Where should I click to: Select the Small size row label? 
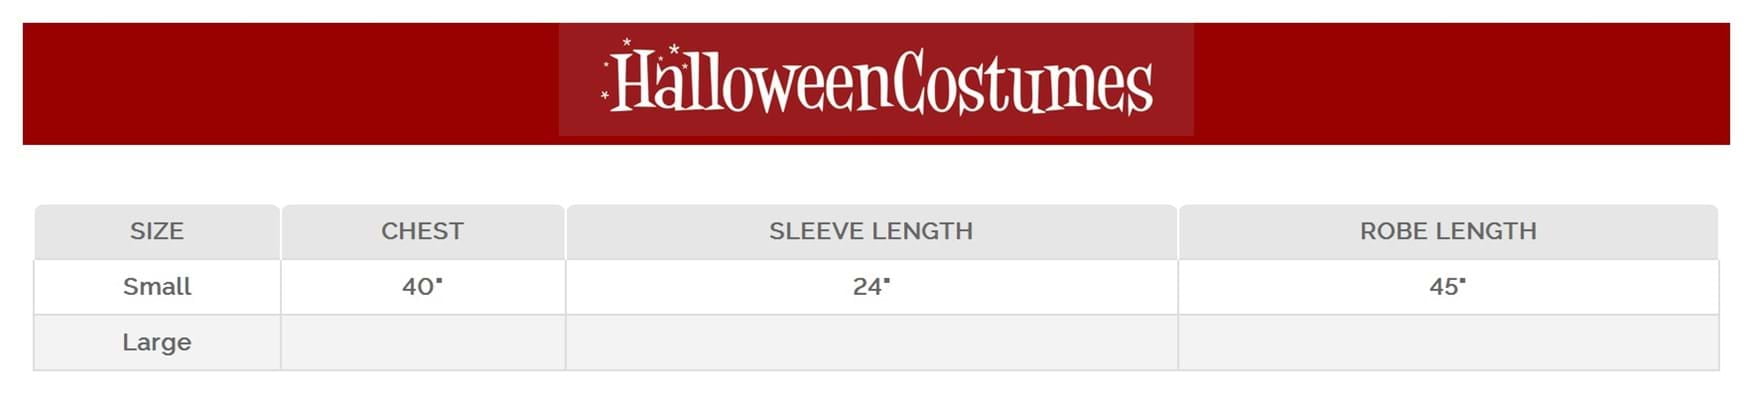[157, 287]
